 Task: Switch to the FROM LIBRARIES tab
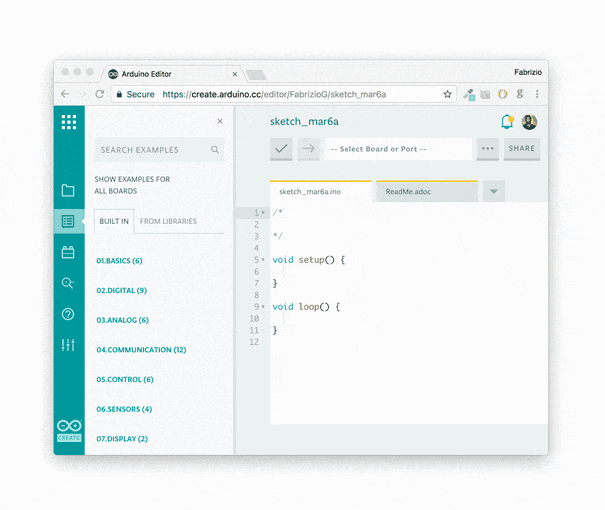pyautogui.click(x=168, y=221)
